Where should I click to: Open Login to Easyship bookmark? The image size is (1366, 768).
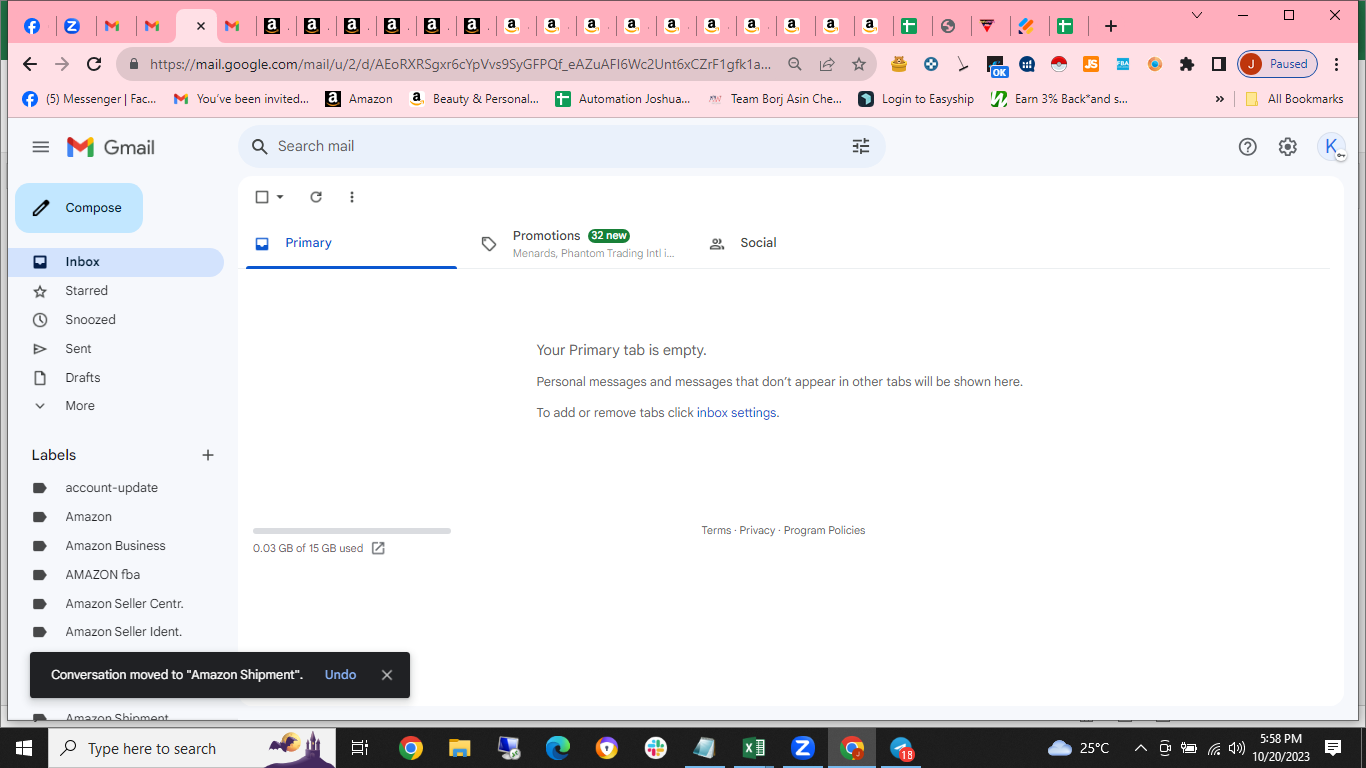coord(916,99)
